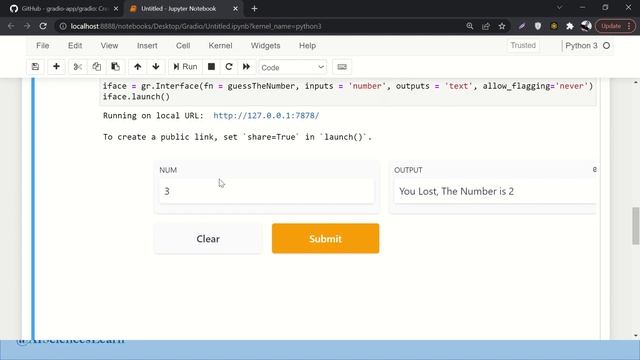Open the Edit menu
640x360 pixels.
pyautogui.click(x=75, y=46)
